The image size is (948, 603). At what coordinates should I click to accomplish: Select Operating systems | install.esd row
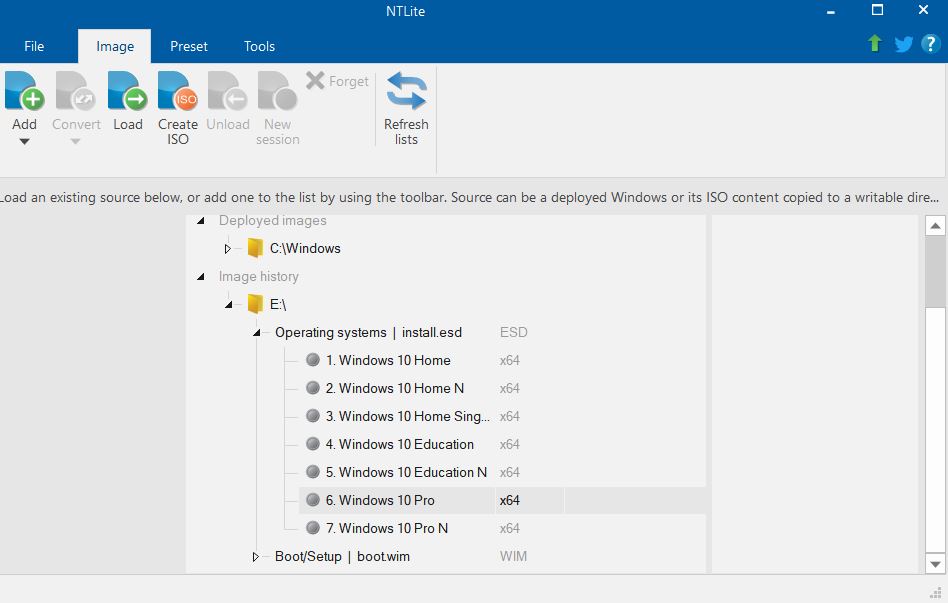(368, 333)
